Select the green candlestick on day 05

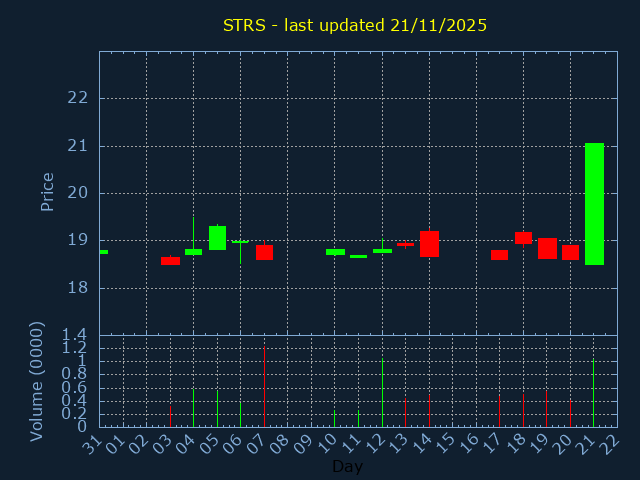point(217,238)
